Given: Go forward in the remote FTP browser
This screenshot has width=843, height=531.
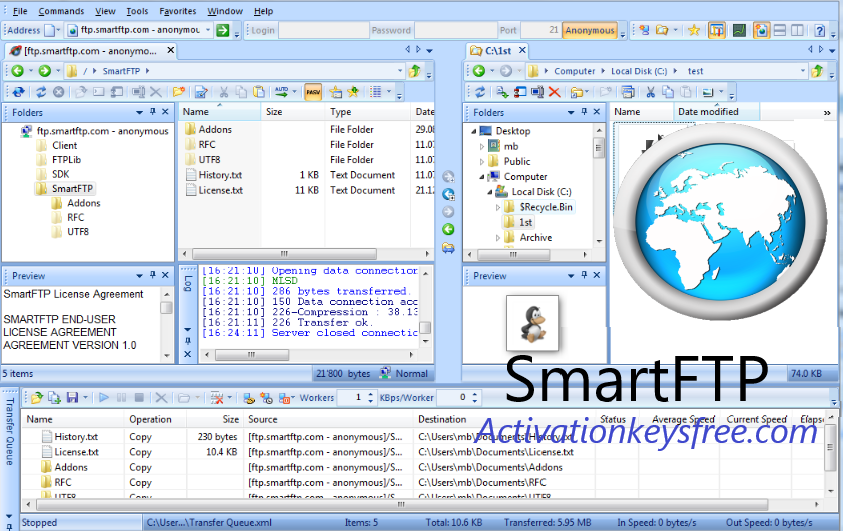Looking at the screenshot, I should pyautogui.click(x=45, y=71).
